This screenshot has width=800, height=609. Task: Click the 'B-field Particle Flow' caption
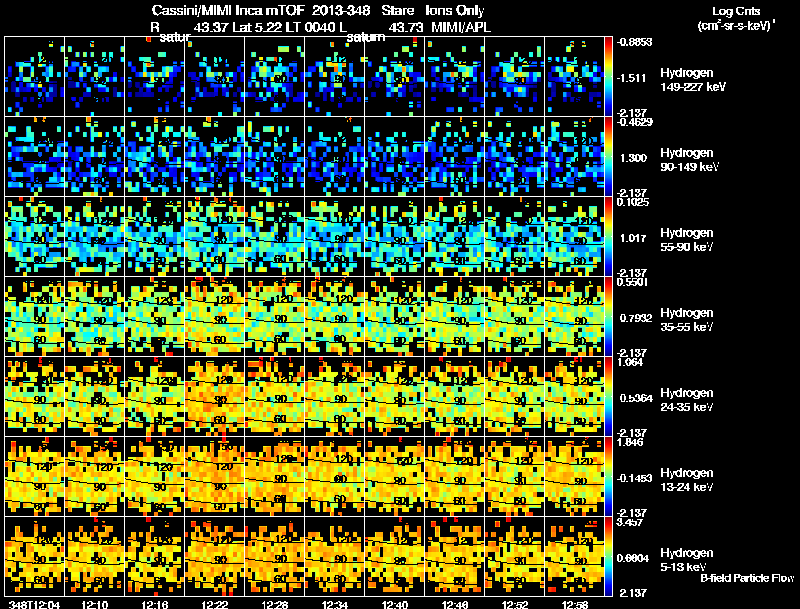747,578
